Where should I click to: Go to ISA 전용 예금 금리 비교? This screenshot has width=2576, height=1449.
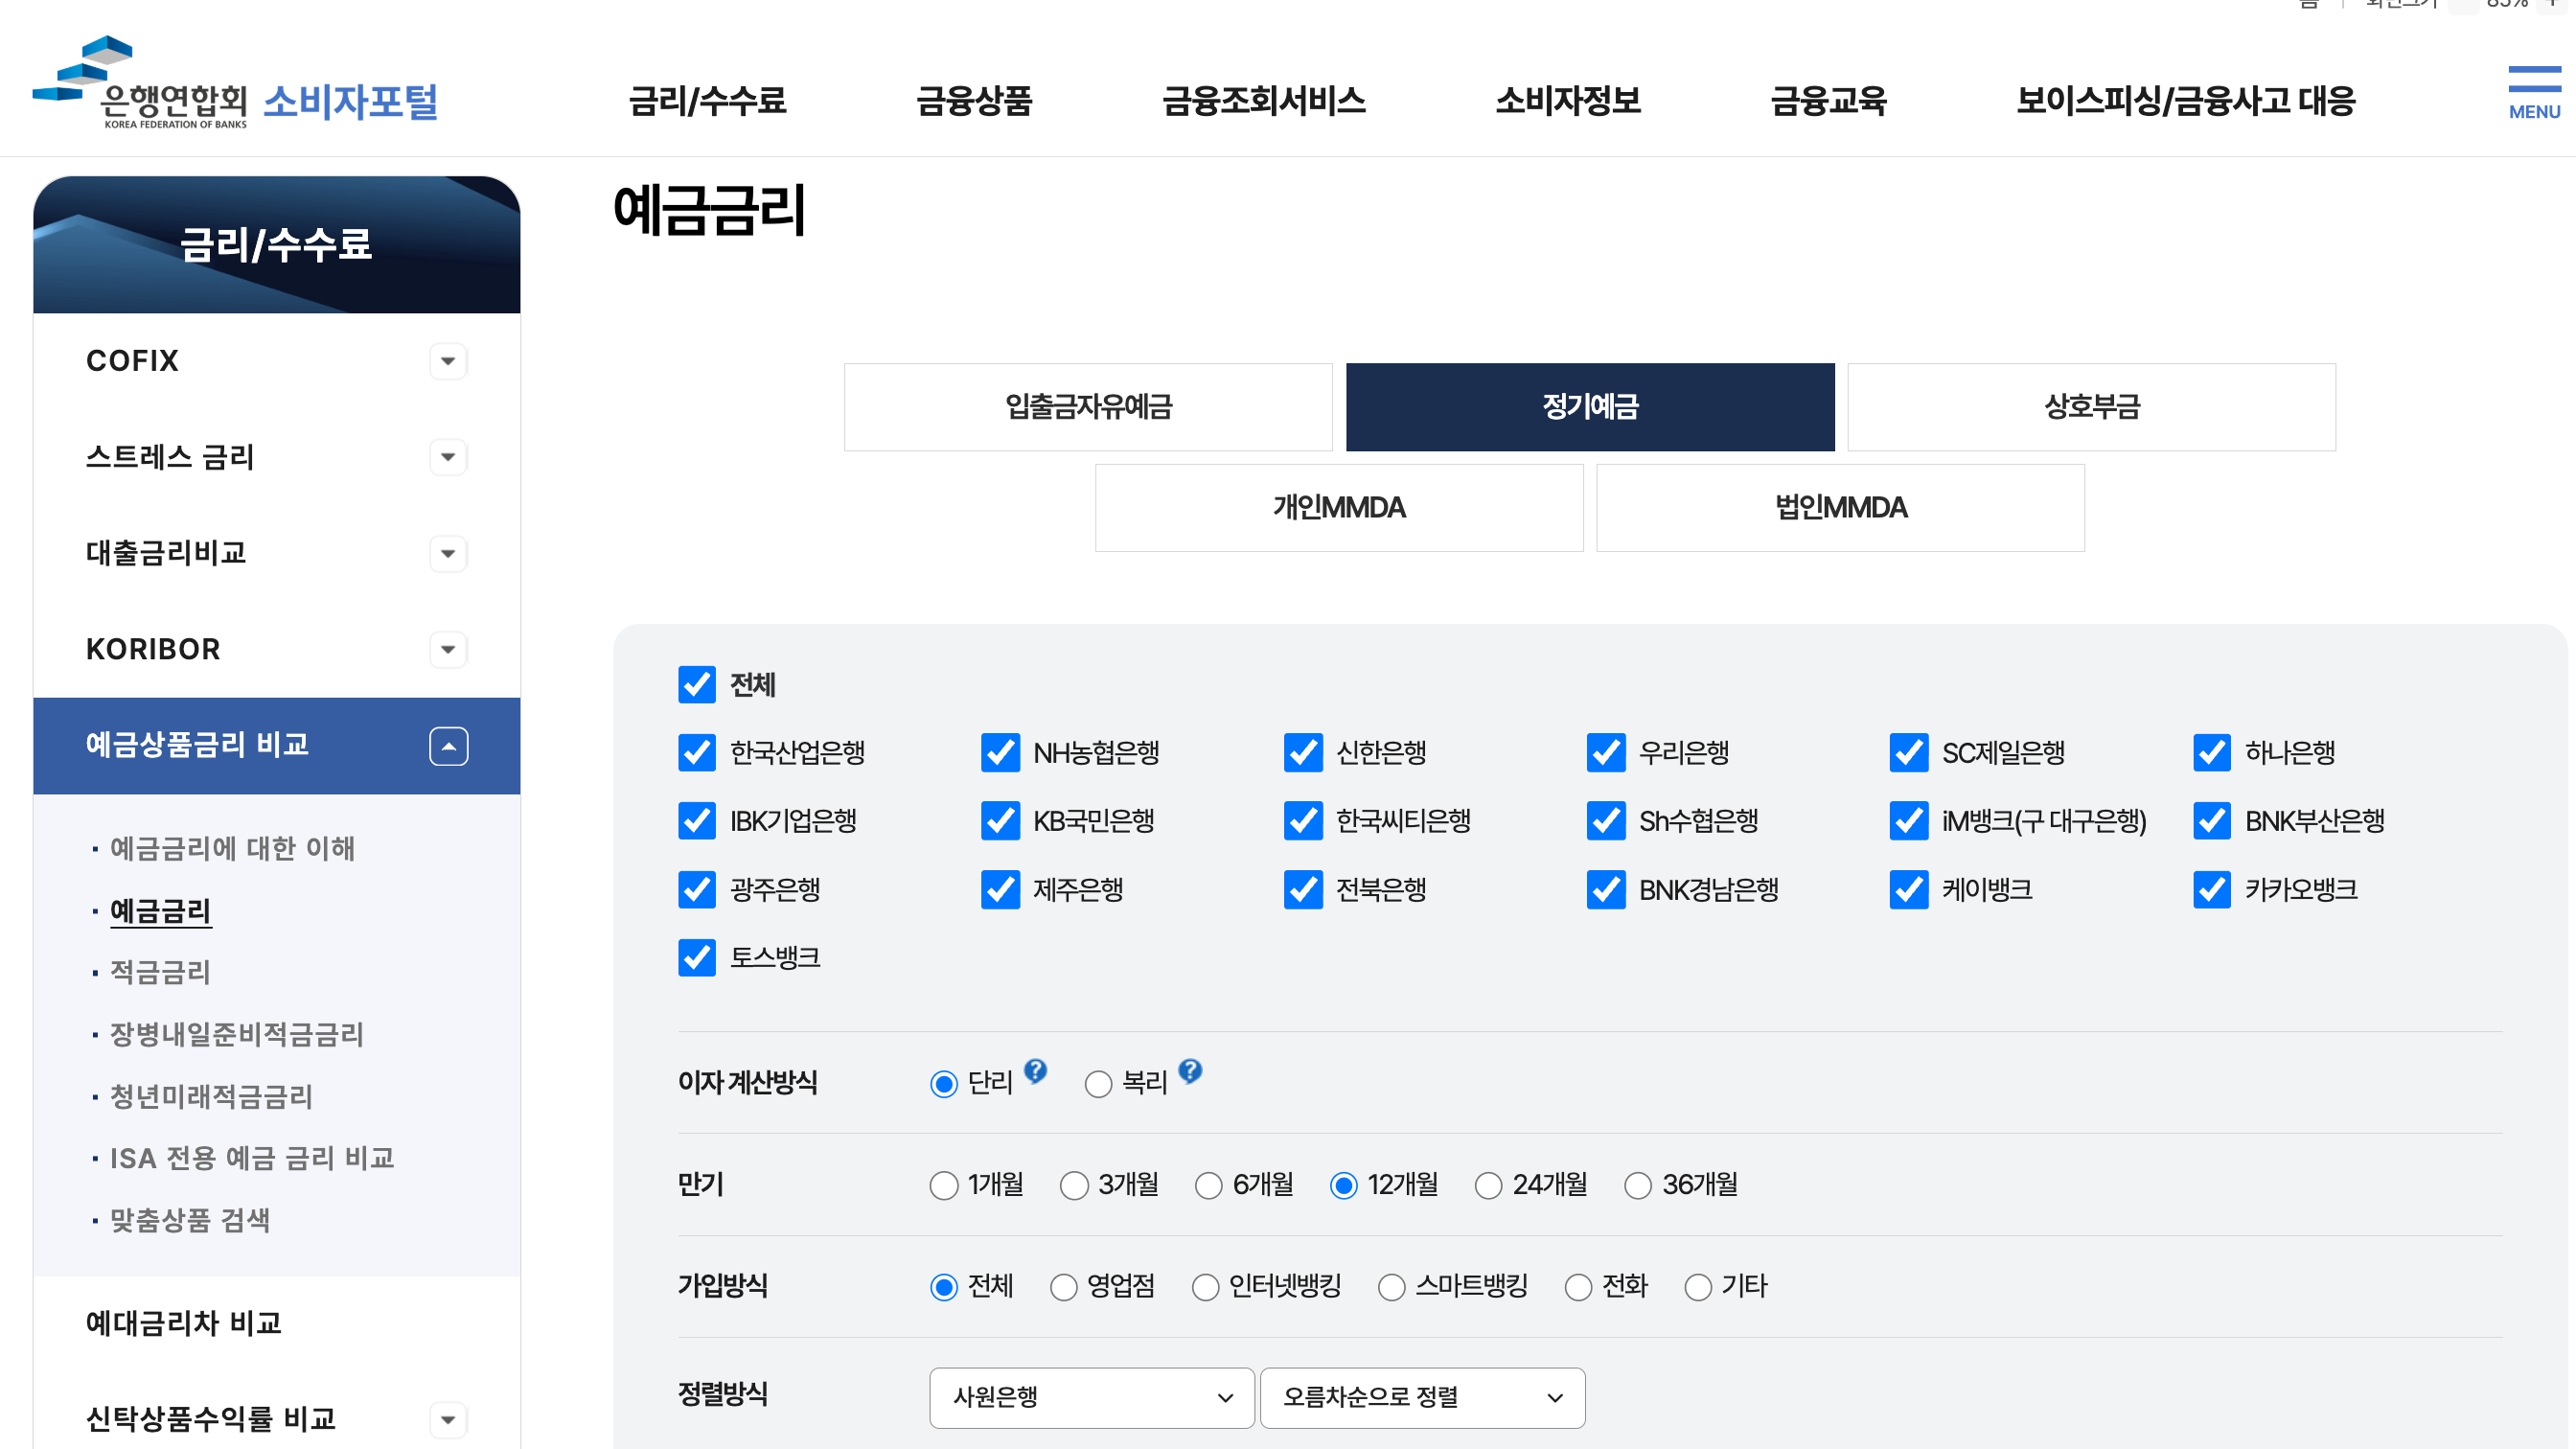252,1159
